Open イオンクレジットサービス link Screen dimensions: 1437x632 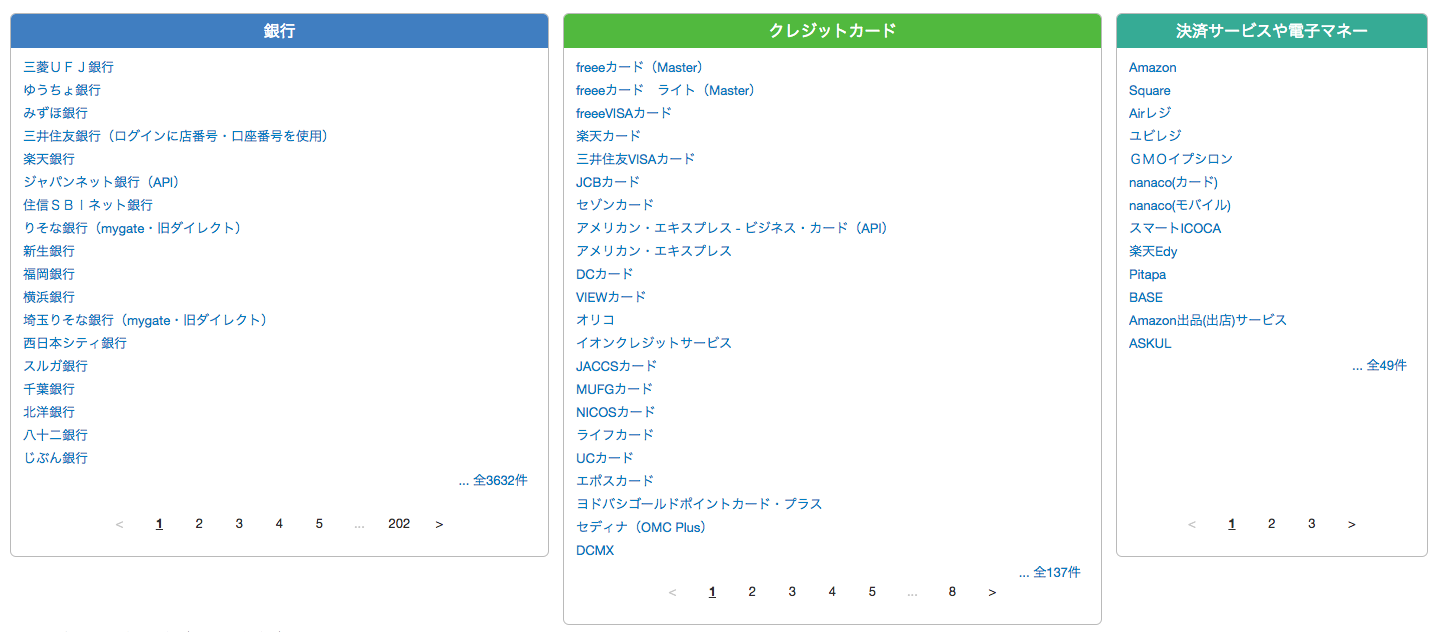654,343
